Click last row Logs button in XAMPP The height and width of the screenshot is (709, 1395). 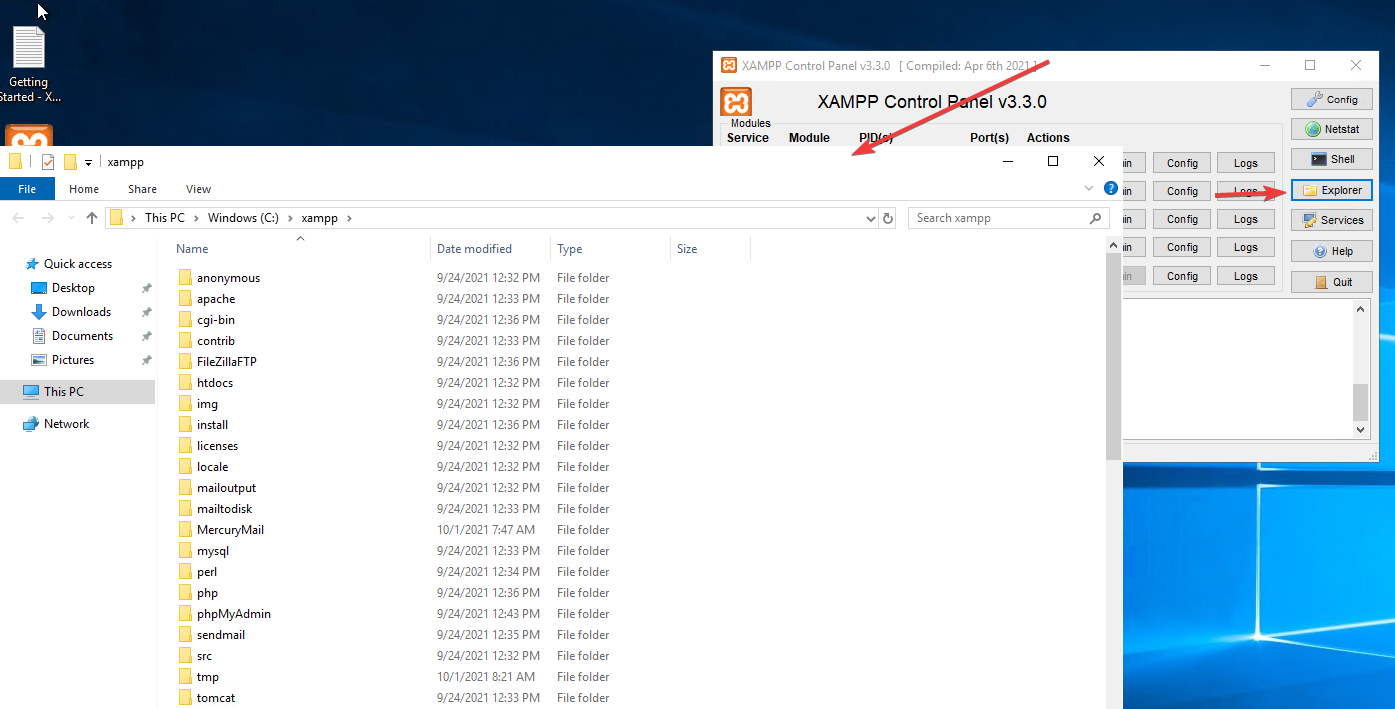coord(1245,276)
